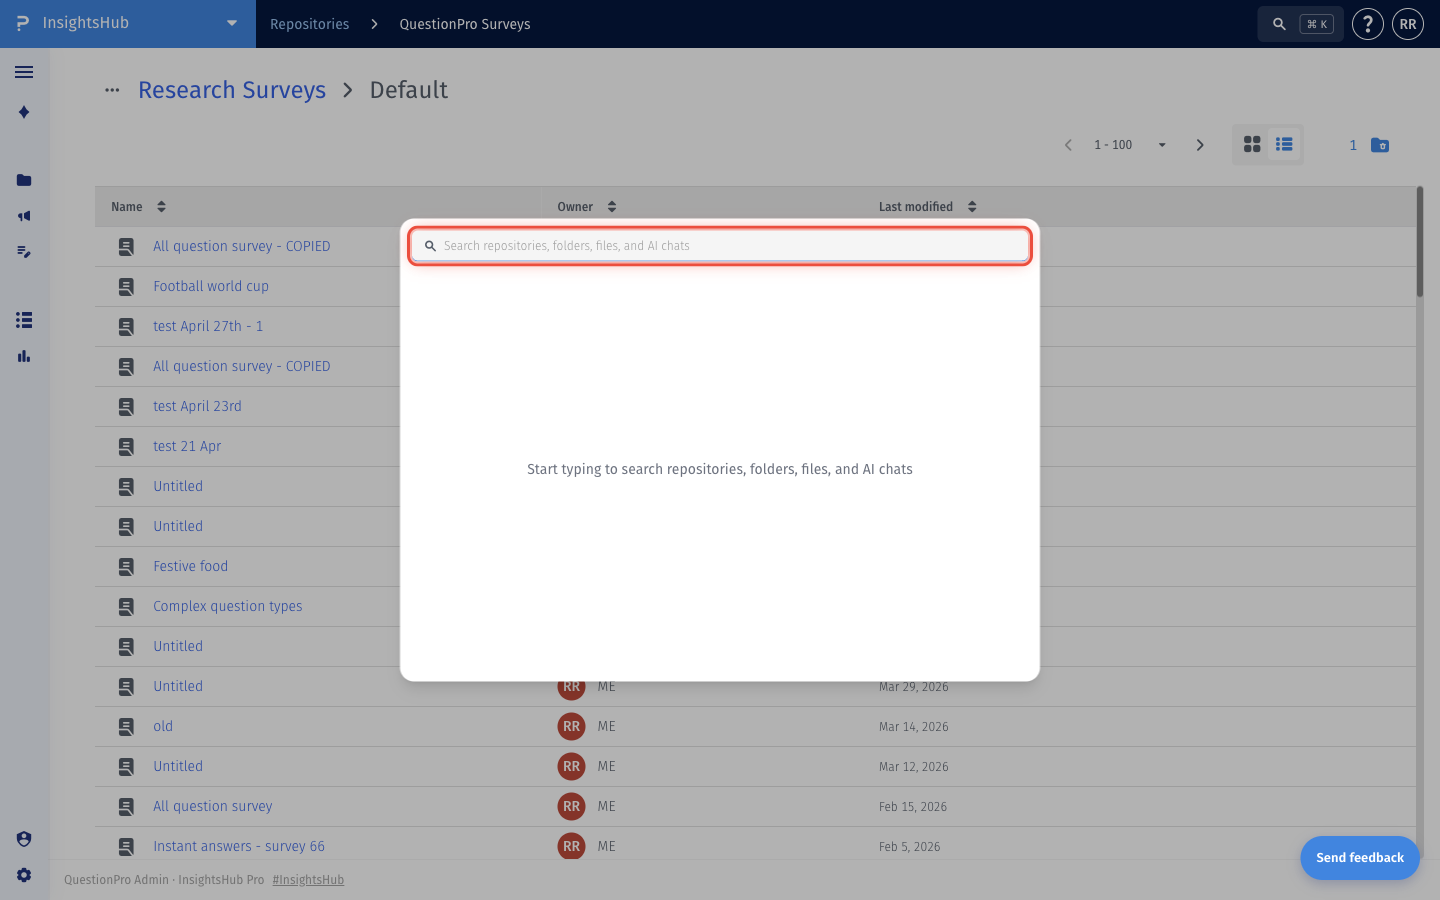Switch to grid view
1440x900 pixels.
[x=1252, y=145]
